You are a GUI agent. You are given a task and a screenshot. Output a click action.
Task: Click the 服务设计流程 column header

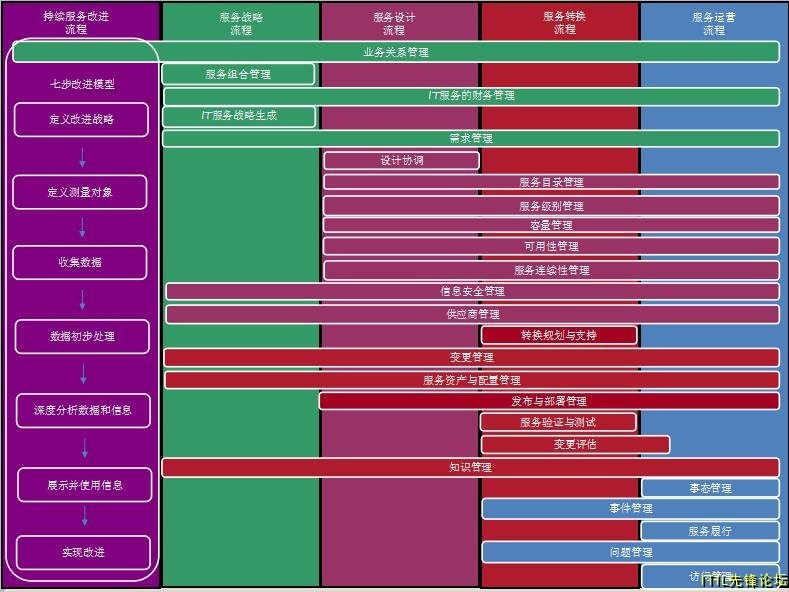pos(394,23)
